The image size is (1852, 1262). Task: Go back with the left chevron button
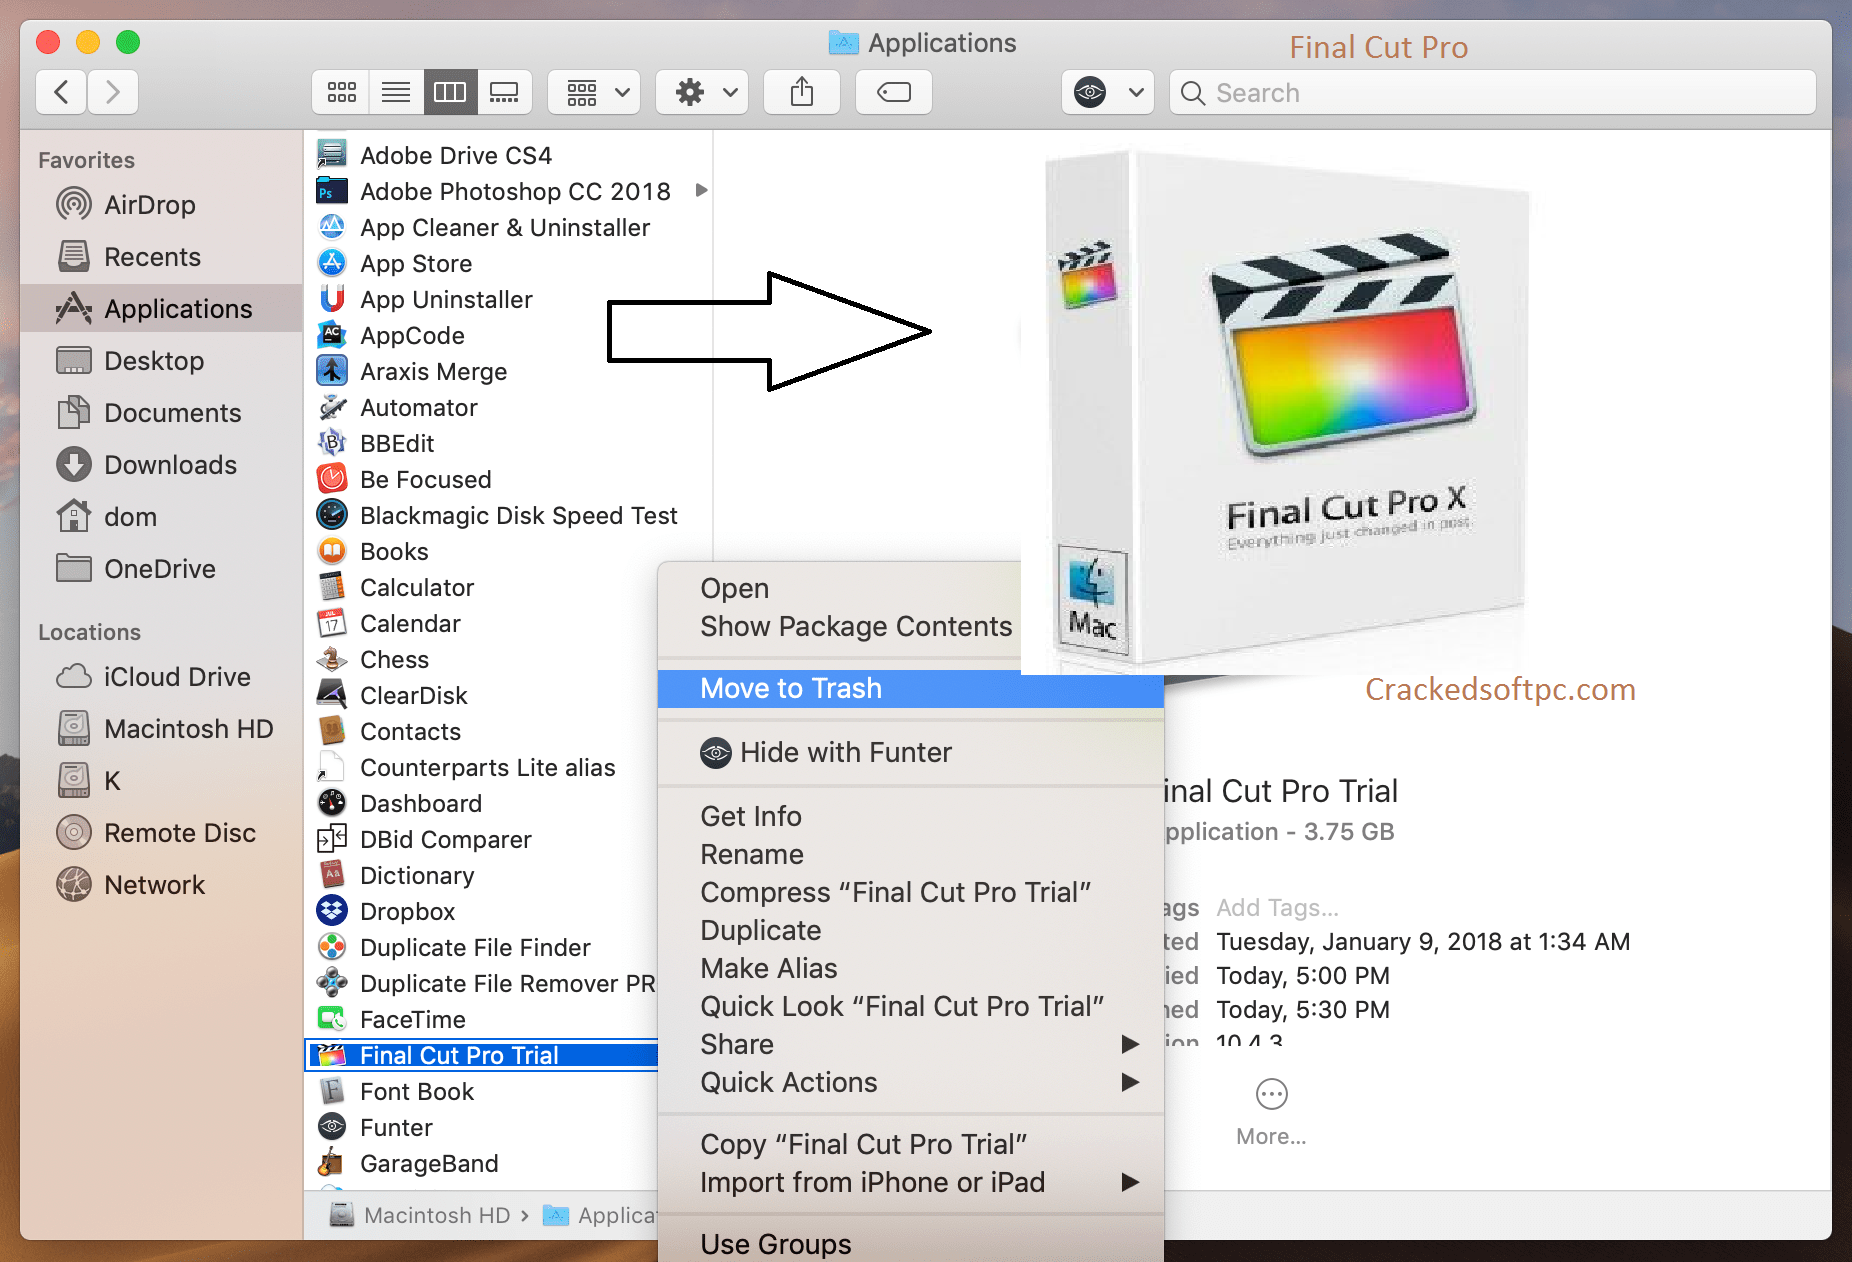[x=61, y=93]
